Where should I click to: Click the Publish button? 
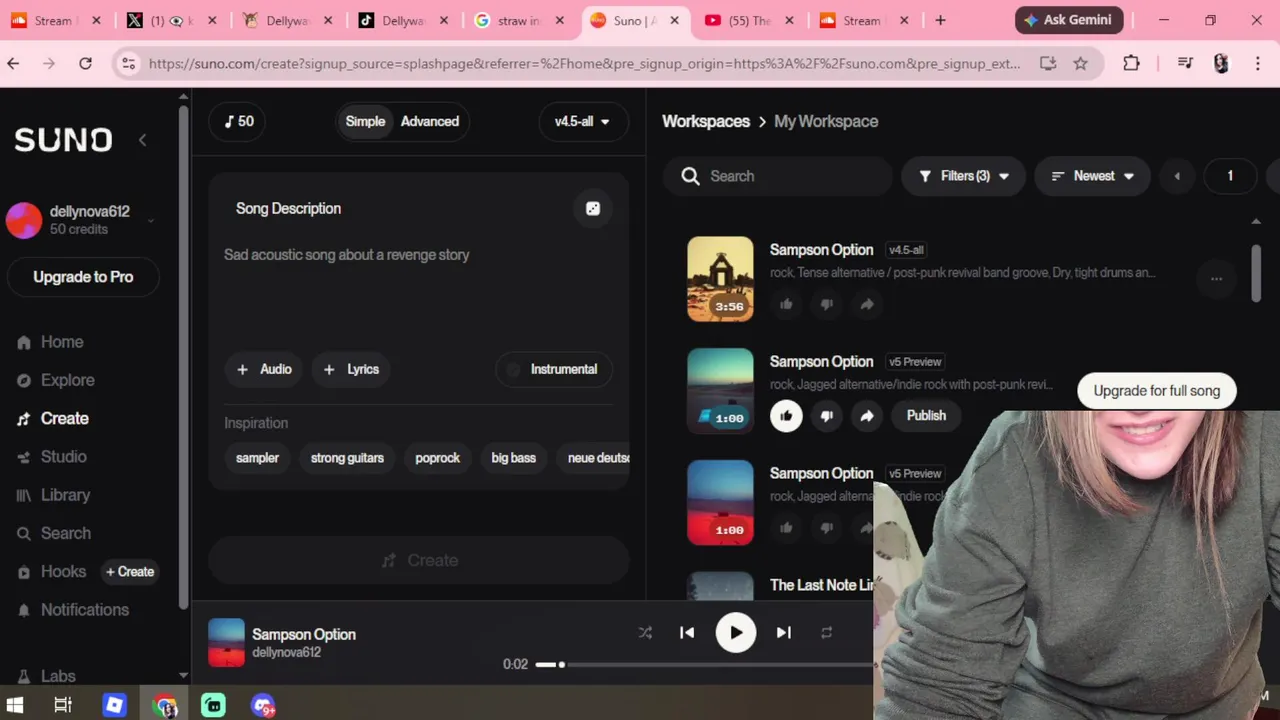tap(926, 416)
